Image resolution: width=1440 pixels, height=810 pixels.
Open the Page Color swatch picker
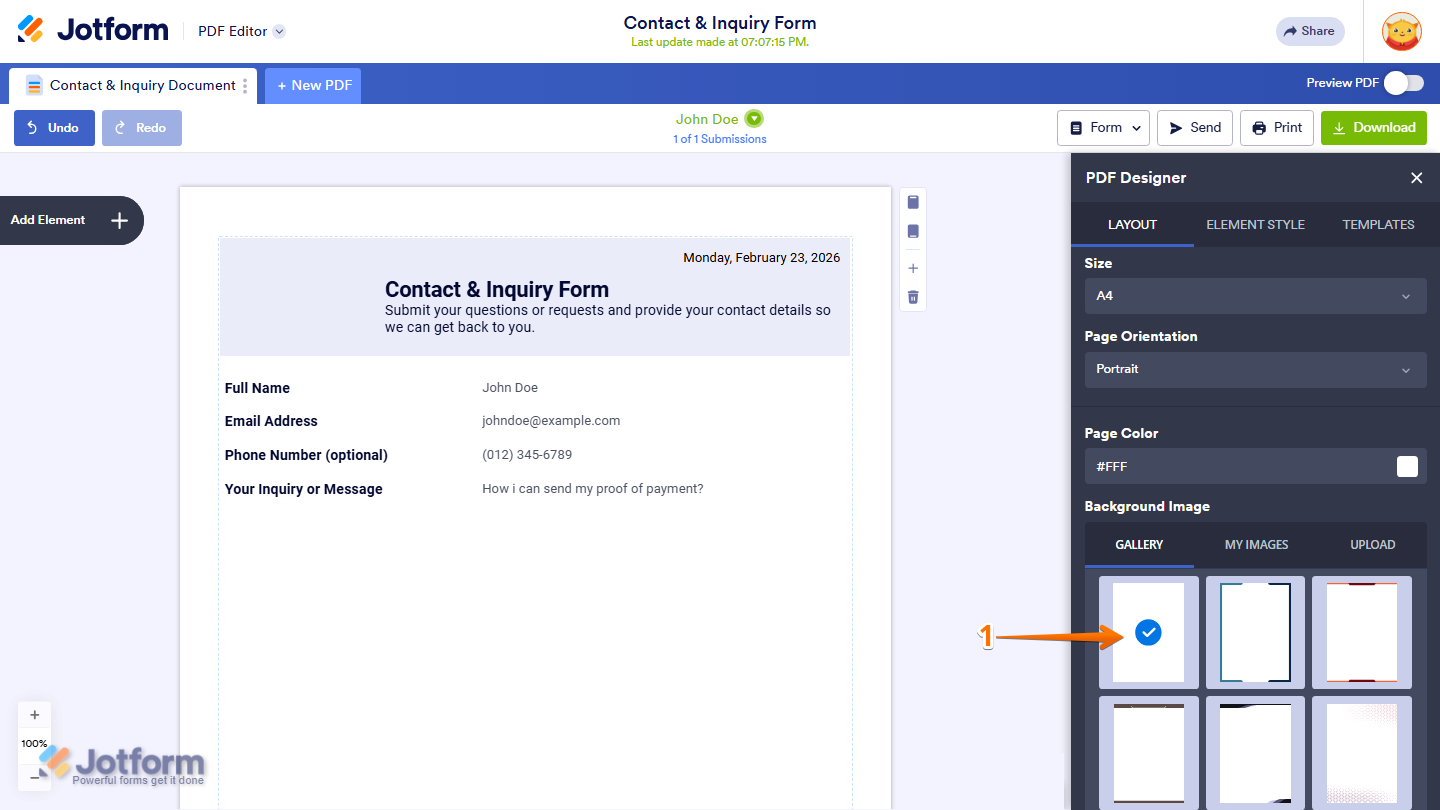1406,466
